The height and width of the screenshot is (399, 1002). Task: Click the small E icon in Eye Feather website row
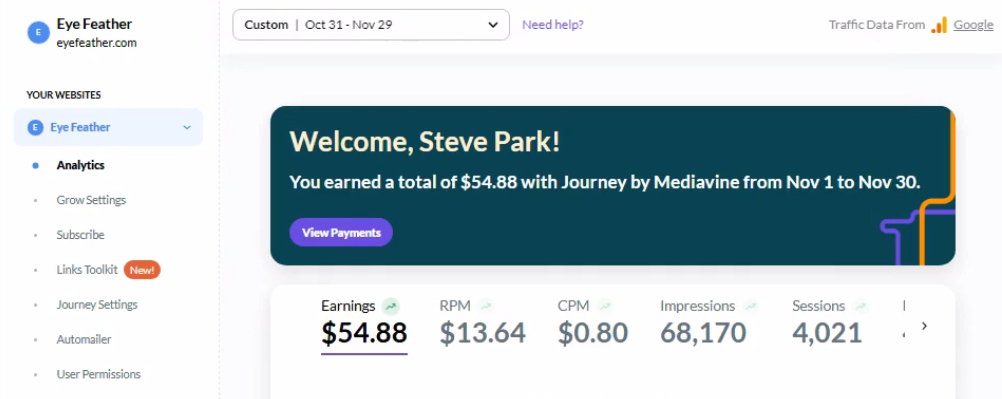pos(35,127)
